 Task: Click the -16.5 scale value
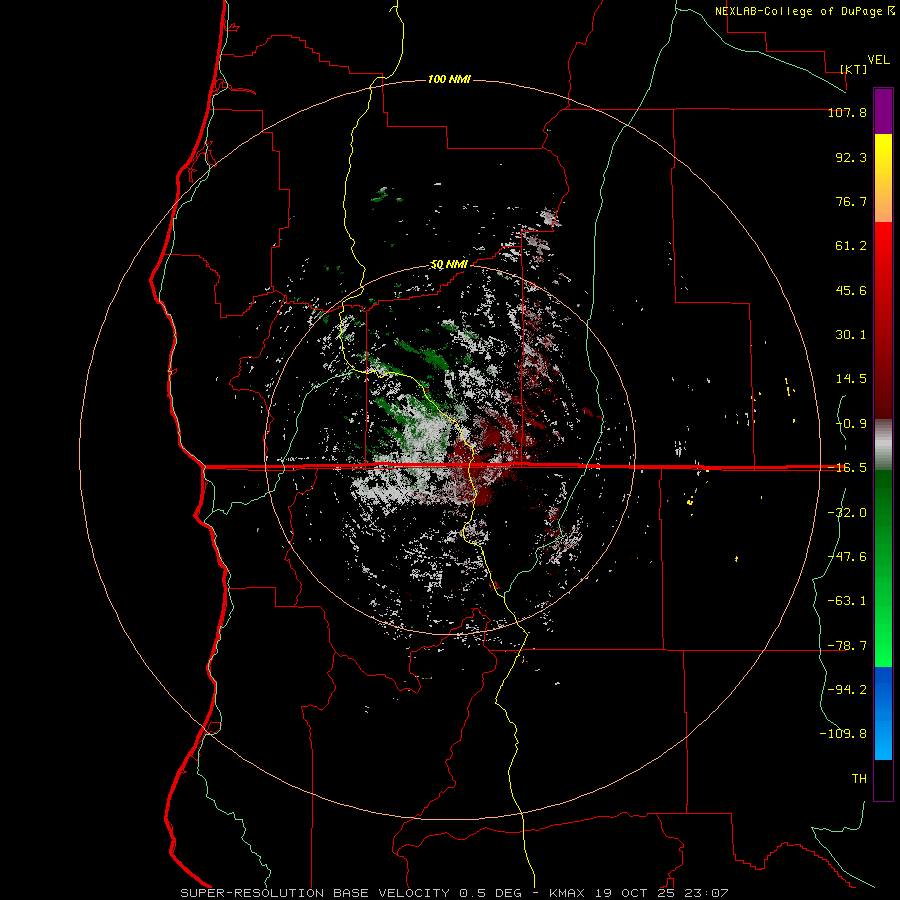click(x=847, y=468)
